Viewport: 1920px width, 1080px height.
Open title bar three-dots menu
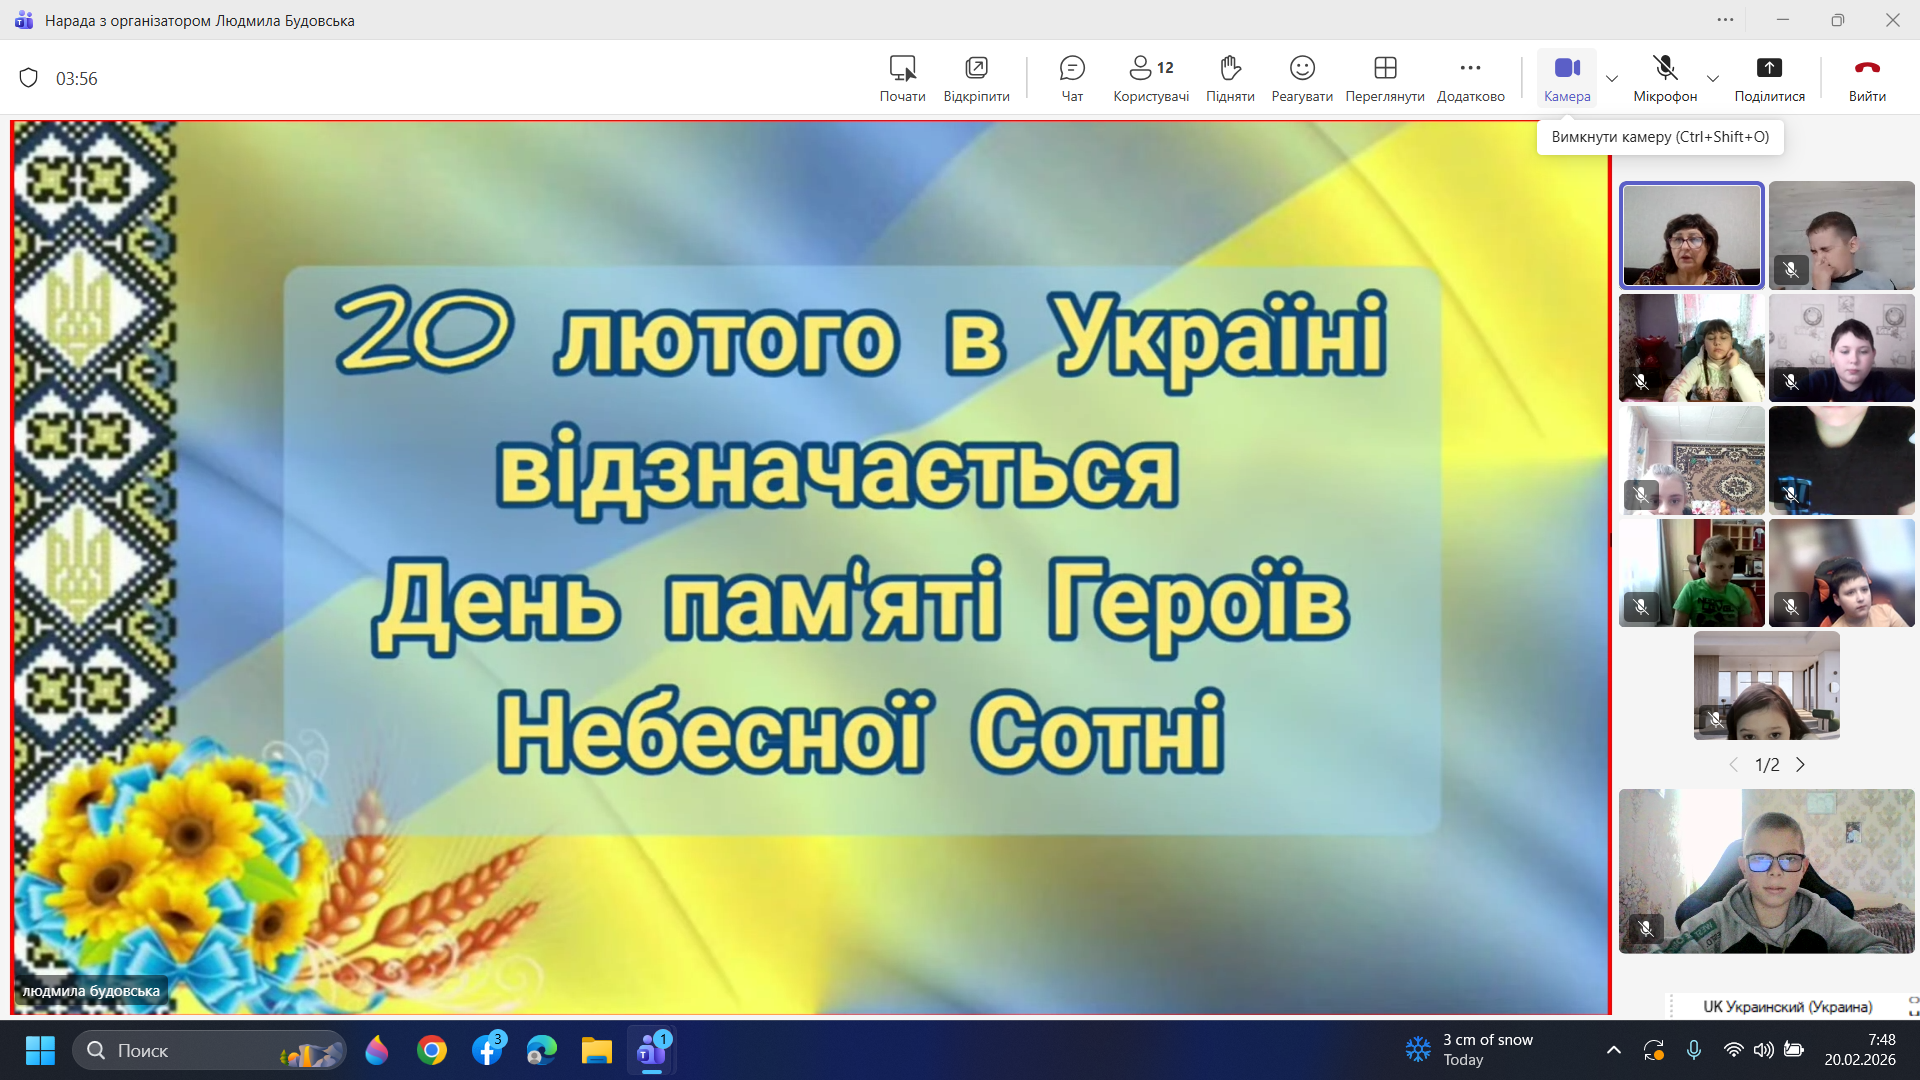point(1725,20)
